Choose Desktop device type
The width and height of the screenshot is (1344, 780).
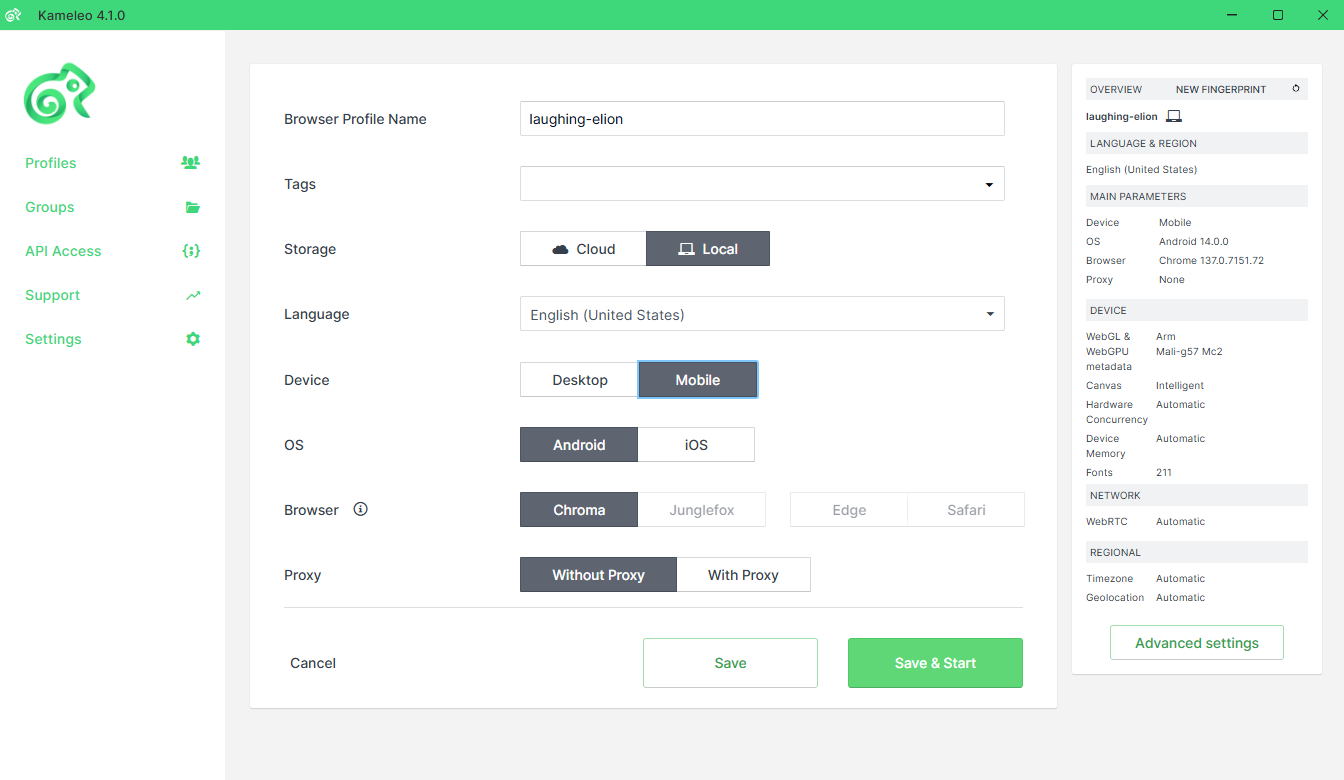580,380
